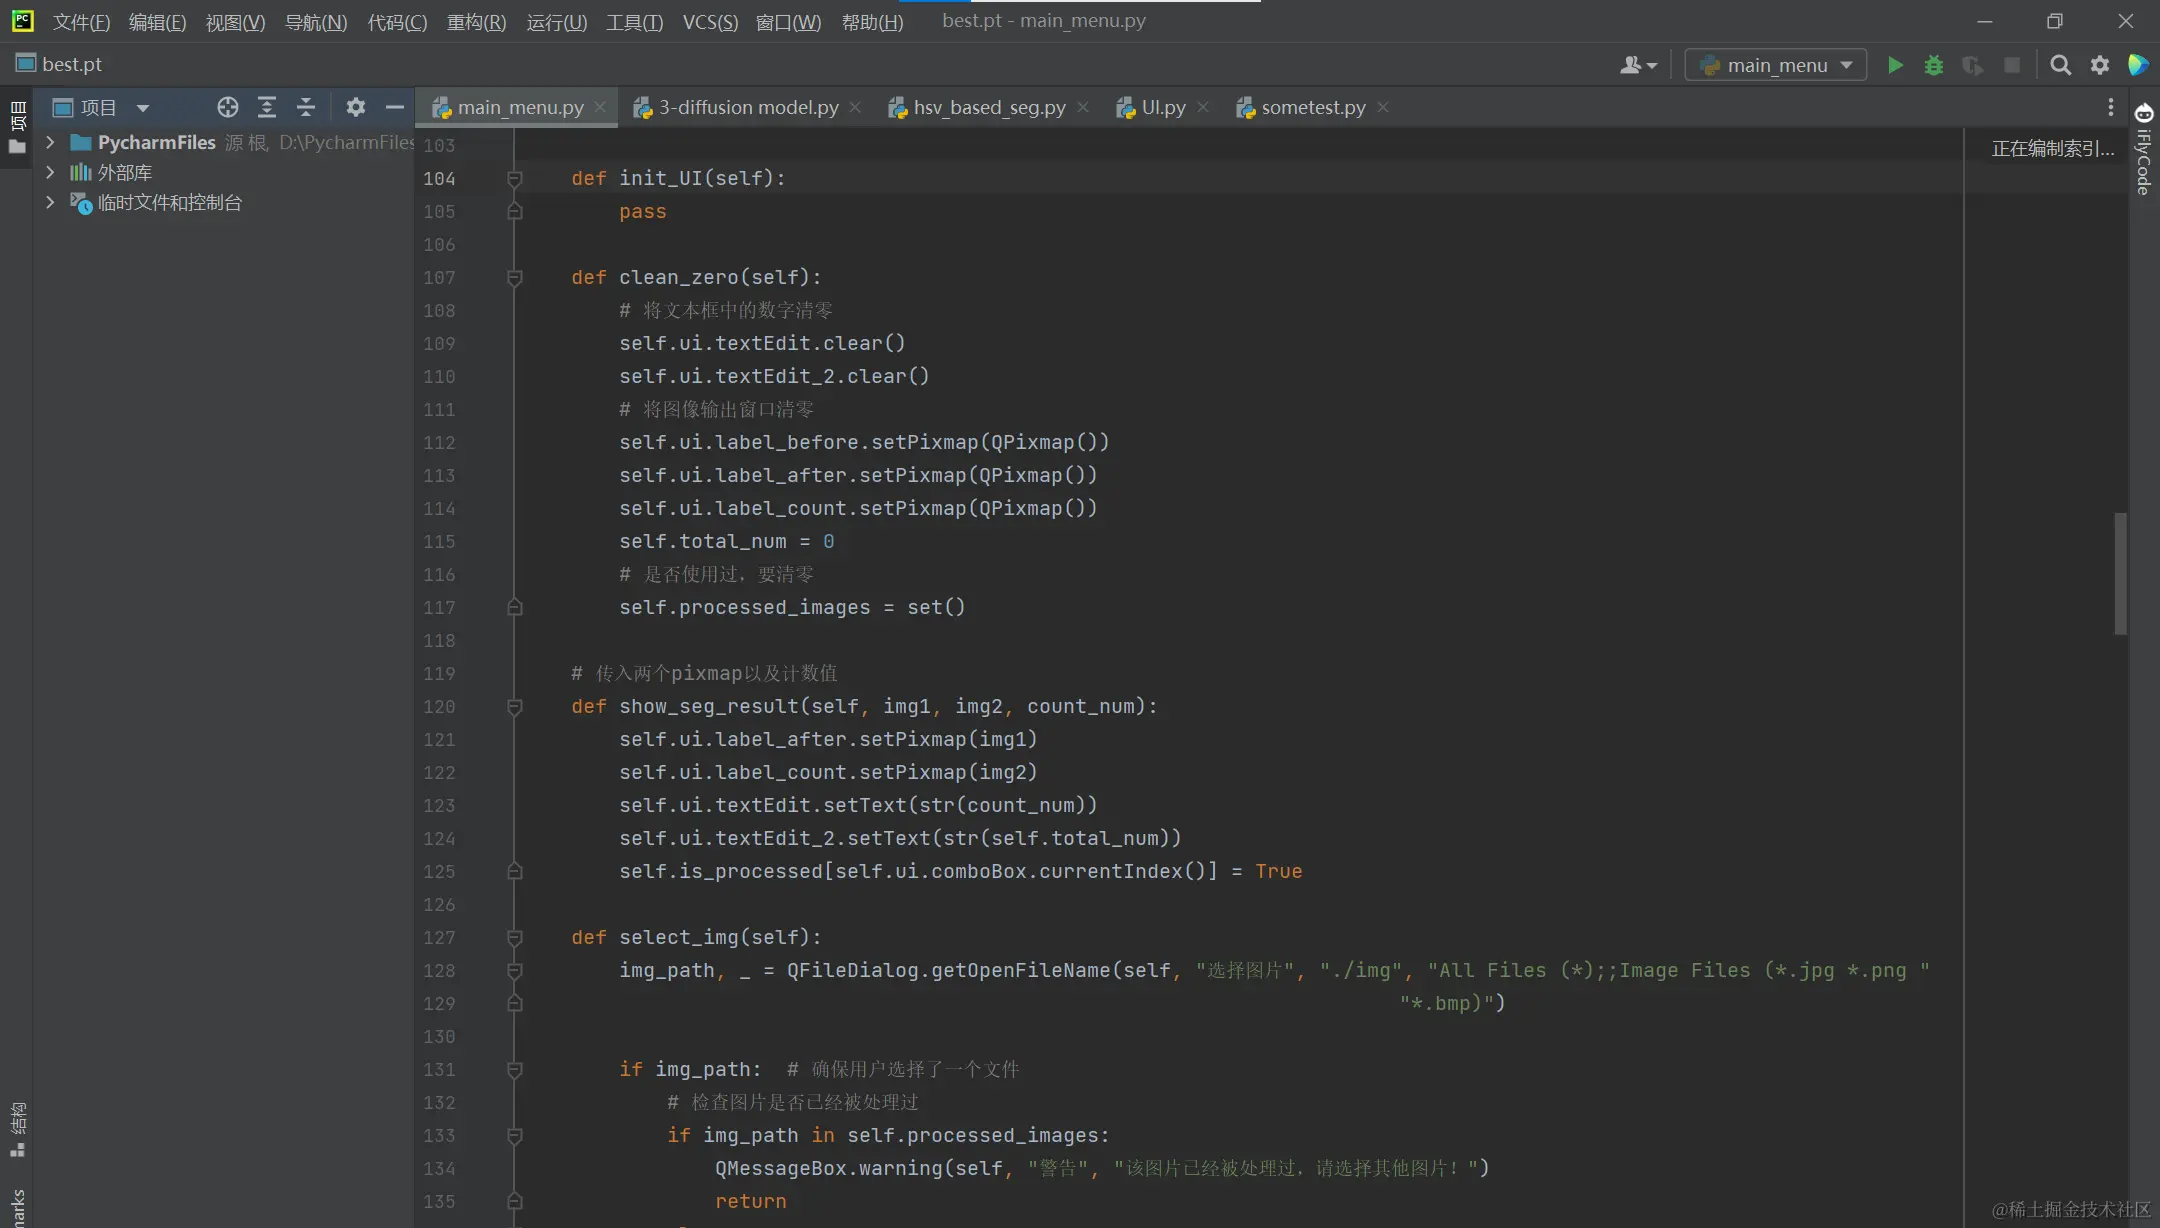Fold the if block at line 133
This screenshot has height=1228, width=2160.
pos(515,1136)
